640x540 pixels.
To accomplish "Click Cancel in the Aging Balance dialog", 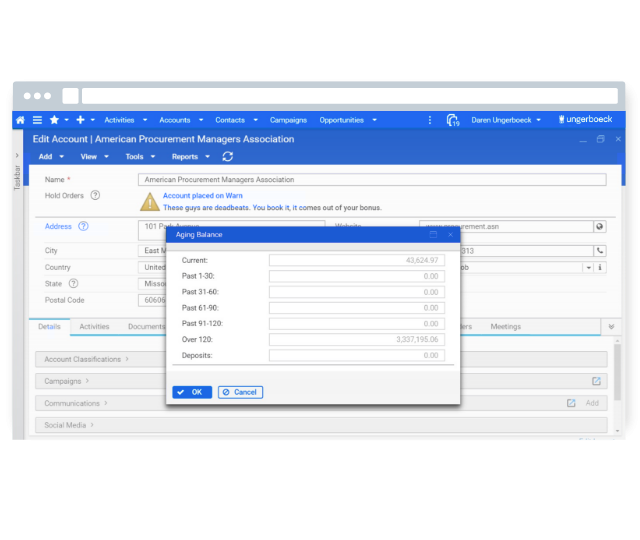I will coord(240,392).
